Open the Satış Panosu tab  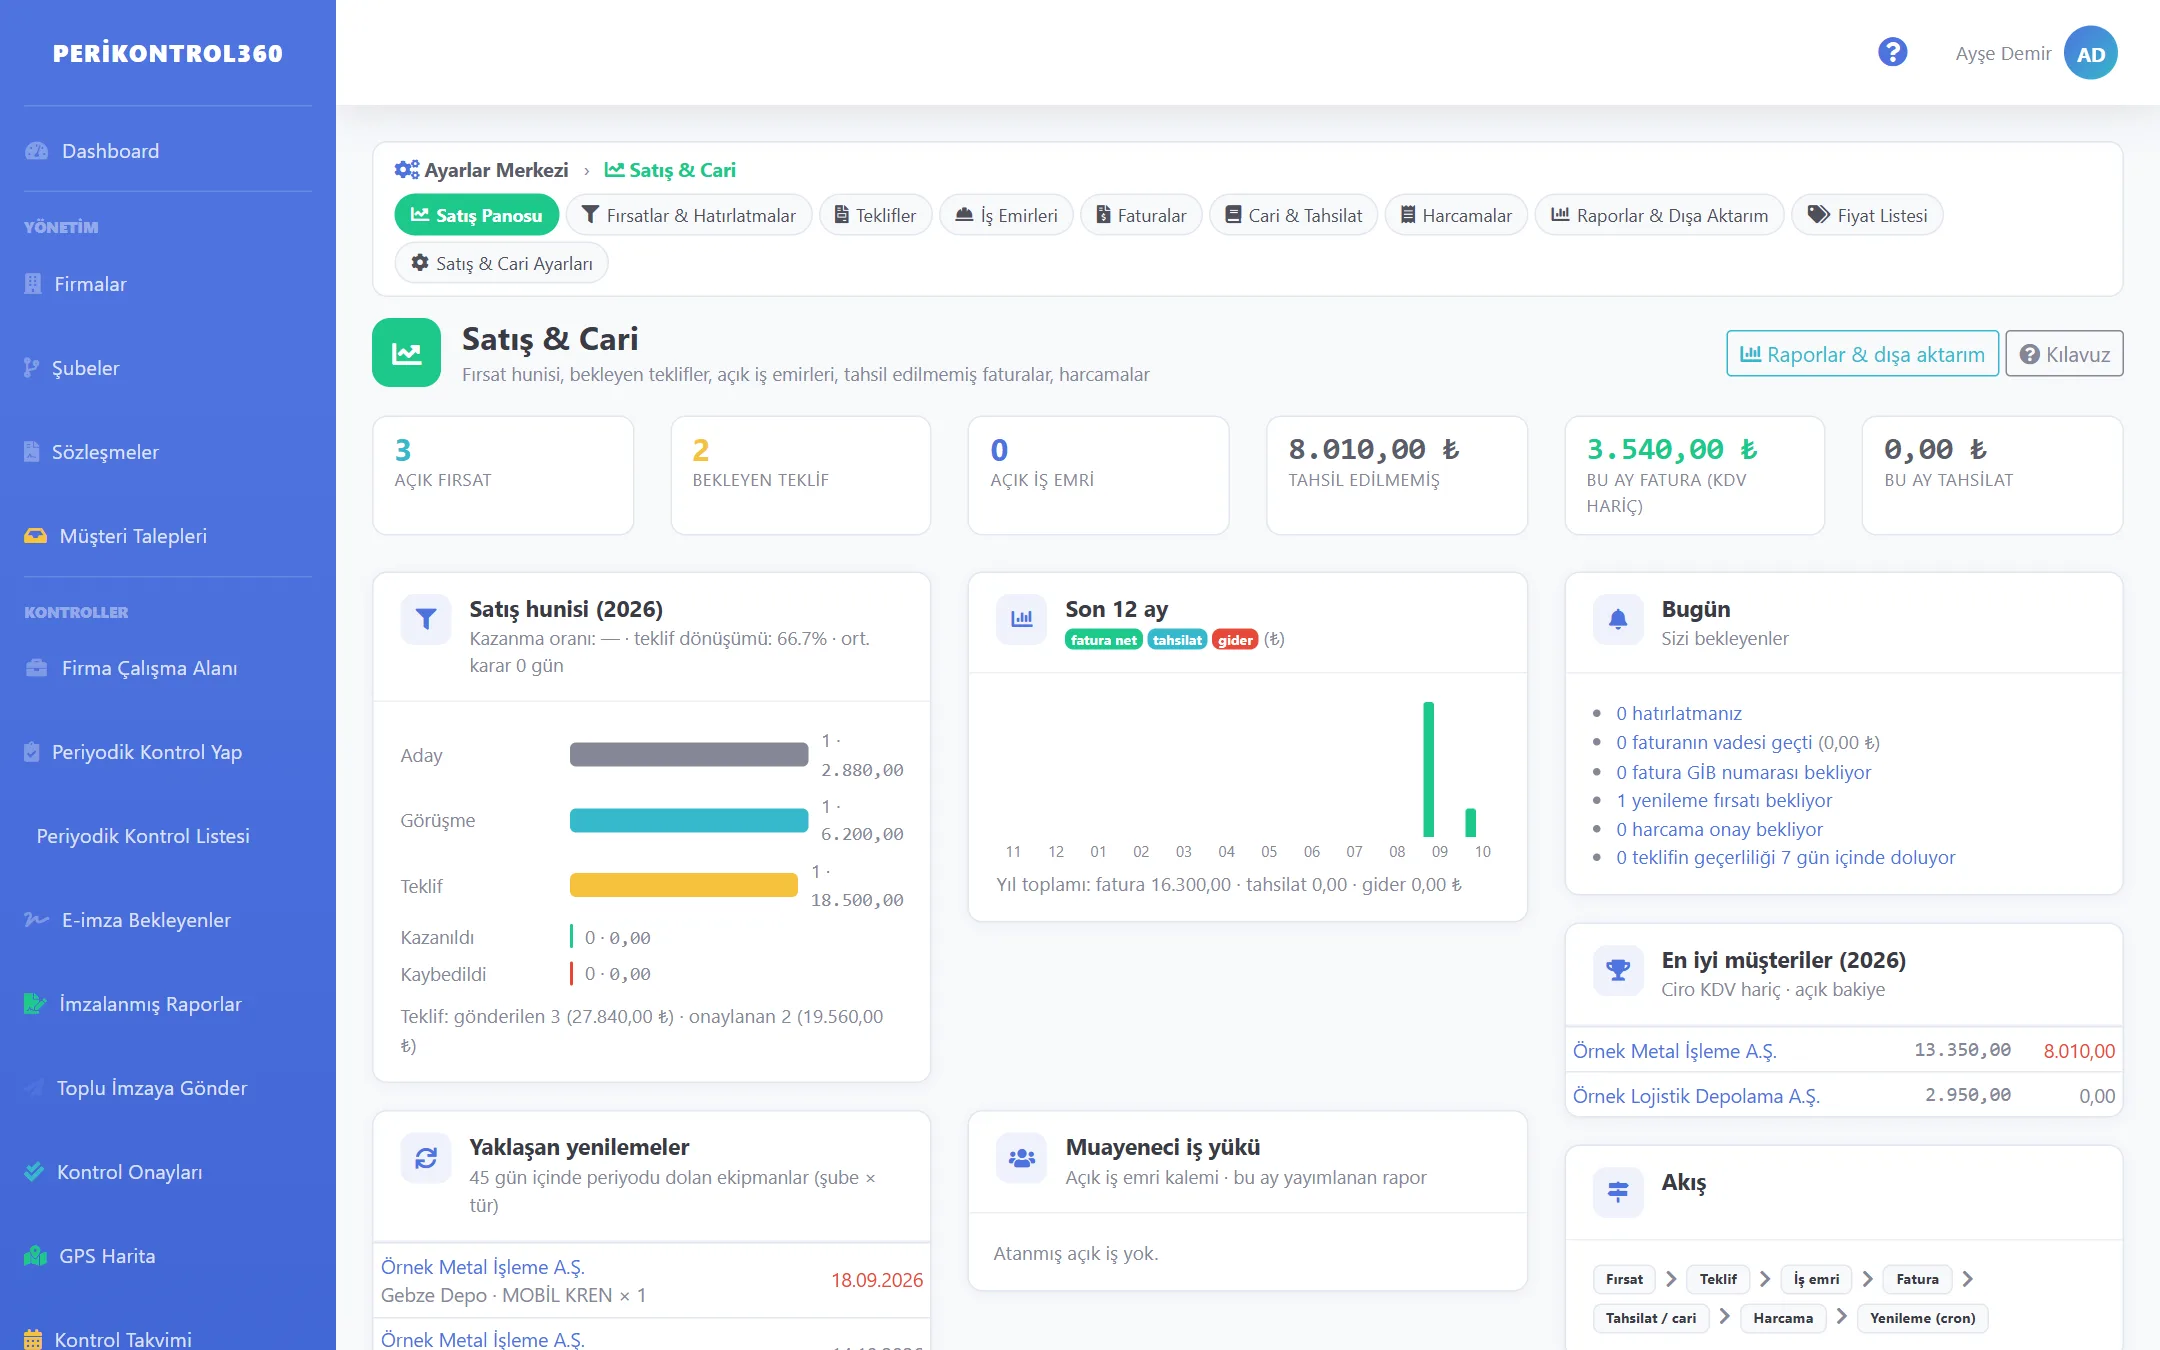477,215
